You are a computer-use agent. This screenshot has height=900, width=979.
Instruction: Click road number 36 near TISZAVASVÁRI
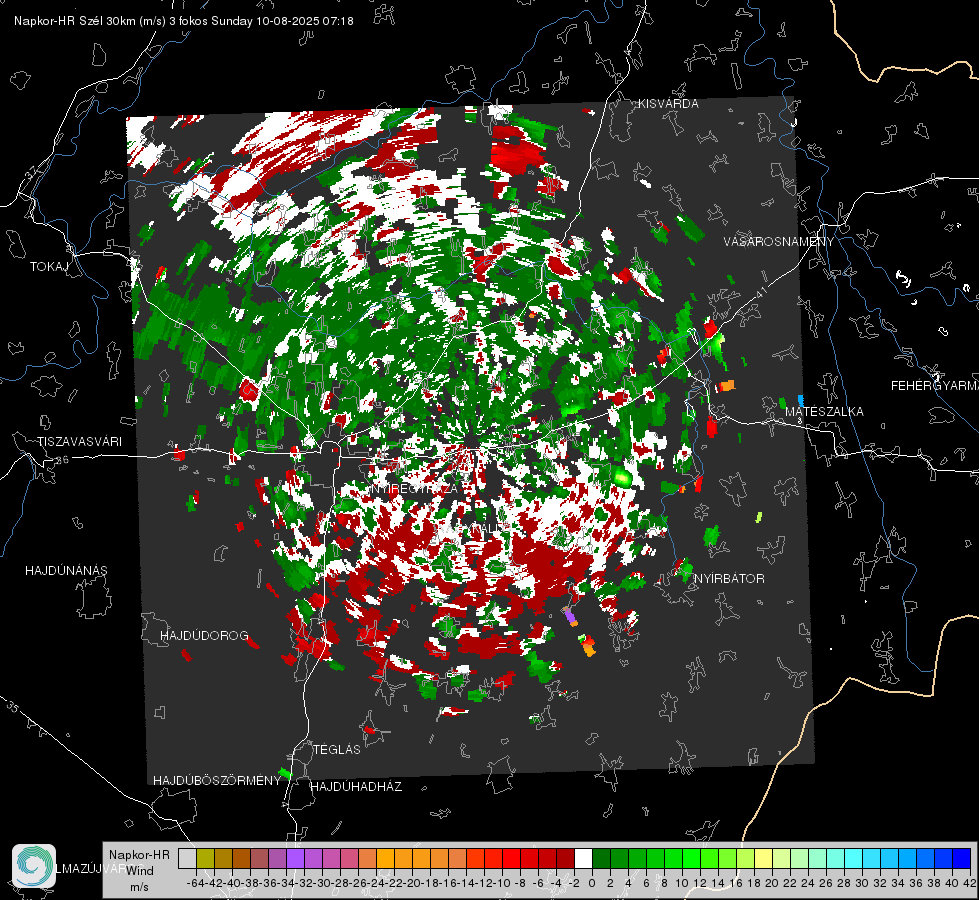click(x=62, y=460)
